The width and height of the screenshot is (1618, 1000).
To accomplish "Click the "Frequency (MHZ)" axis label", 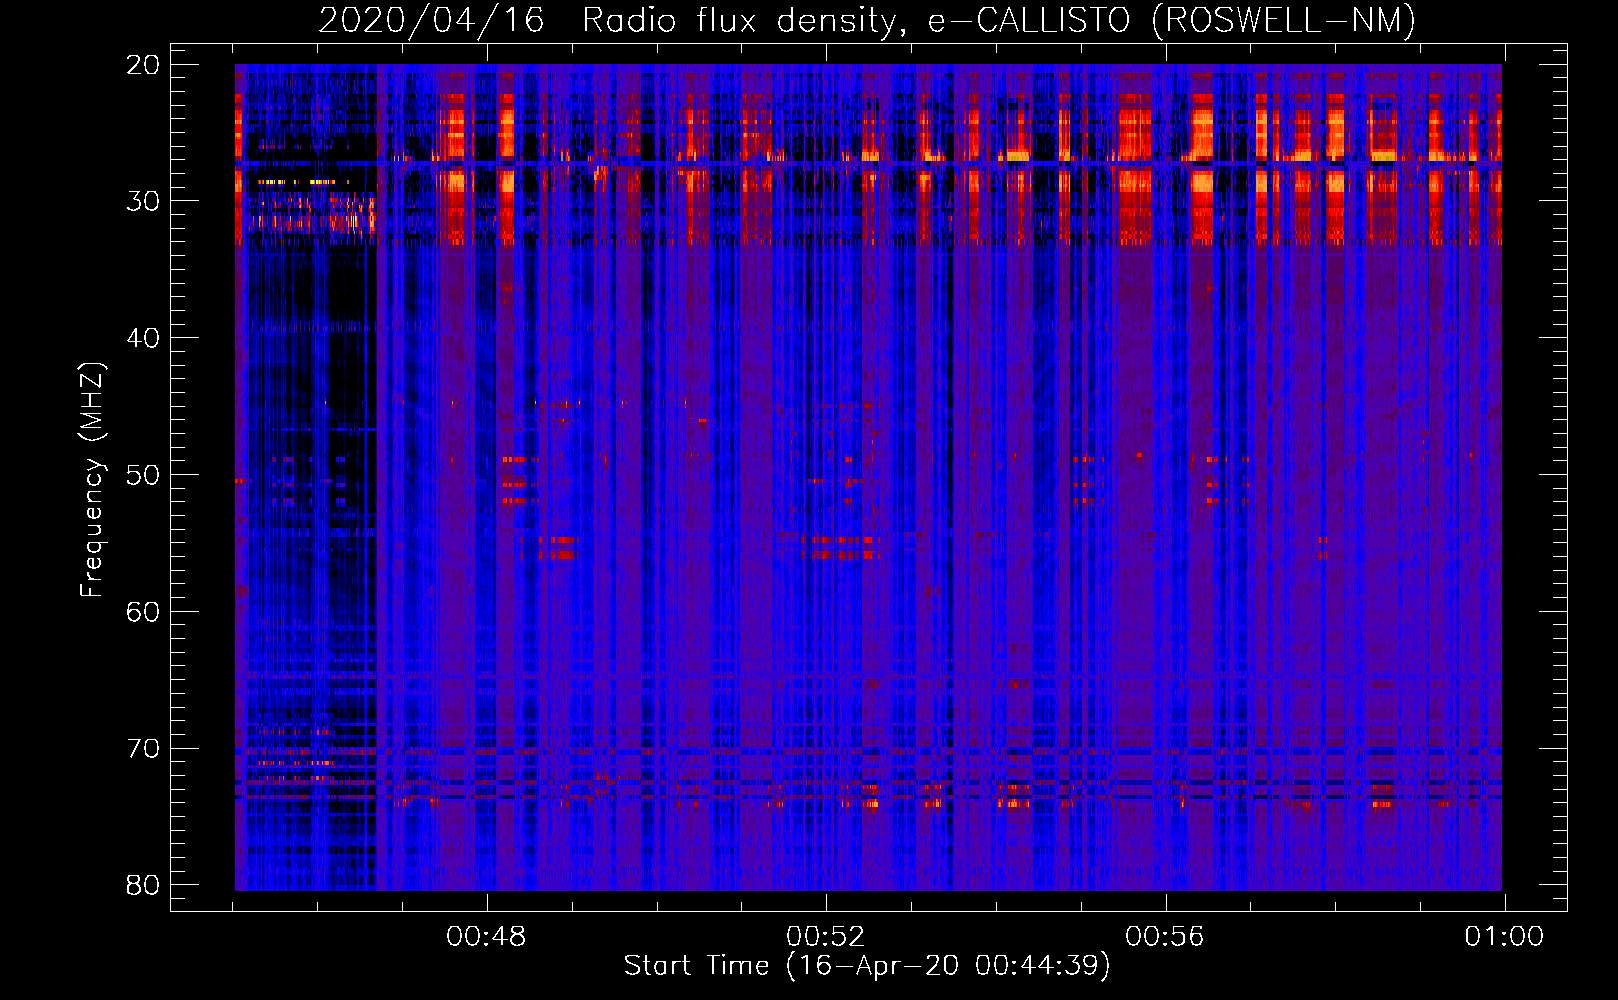I will tap(92, 480).
